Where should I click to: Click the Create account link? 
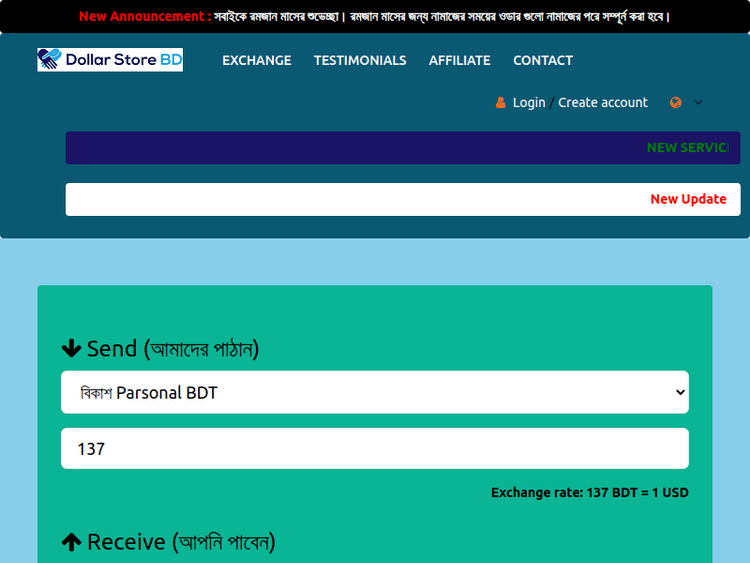[x=603, y=102]
